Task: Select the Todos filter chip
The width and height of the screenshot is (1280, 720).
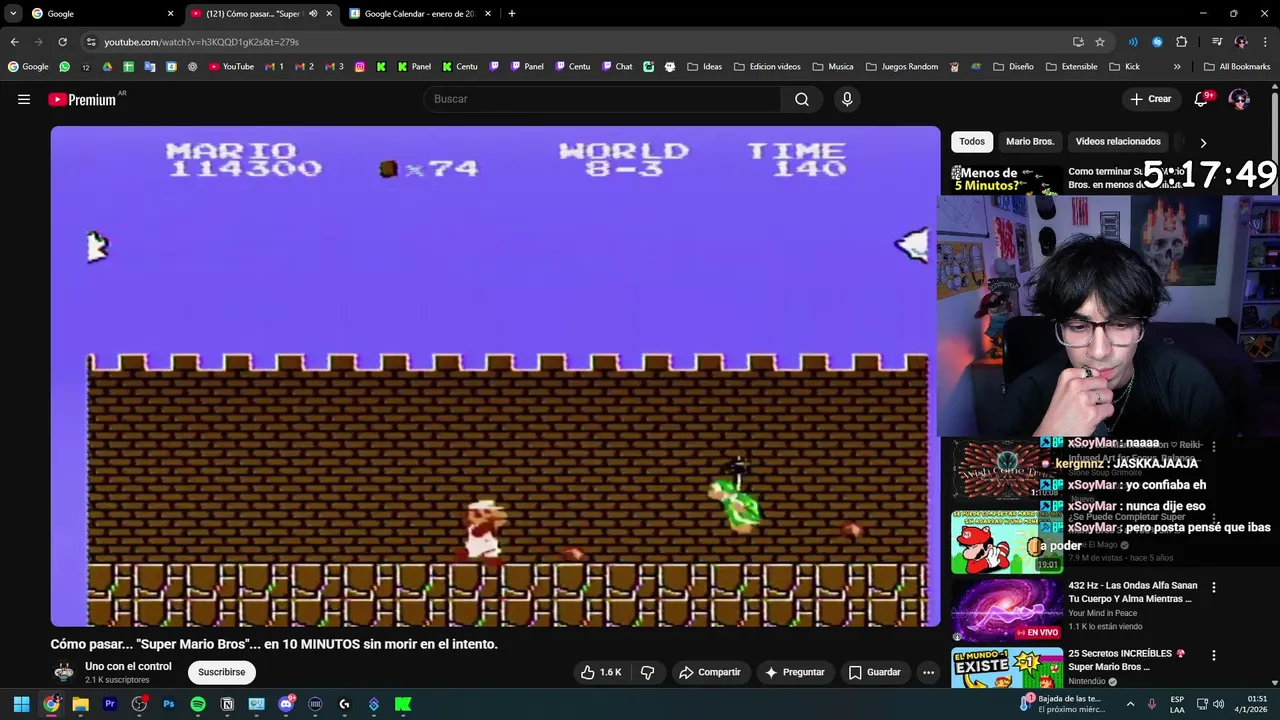Action: 972,141
